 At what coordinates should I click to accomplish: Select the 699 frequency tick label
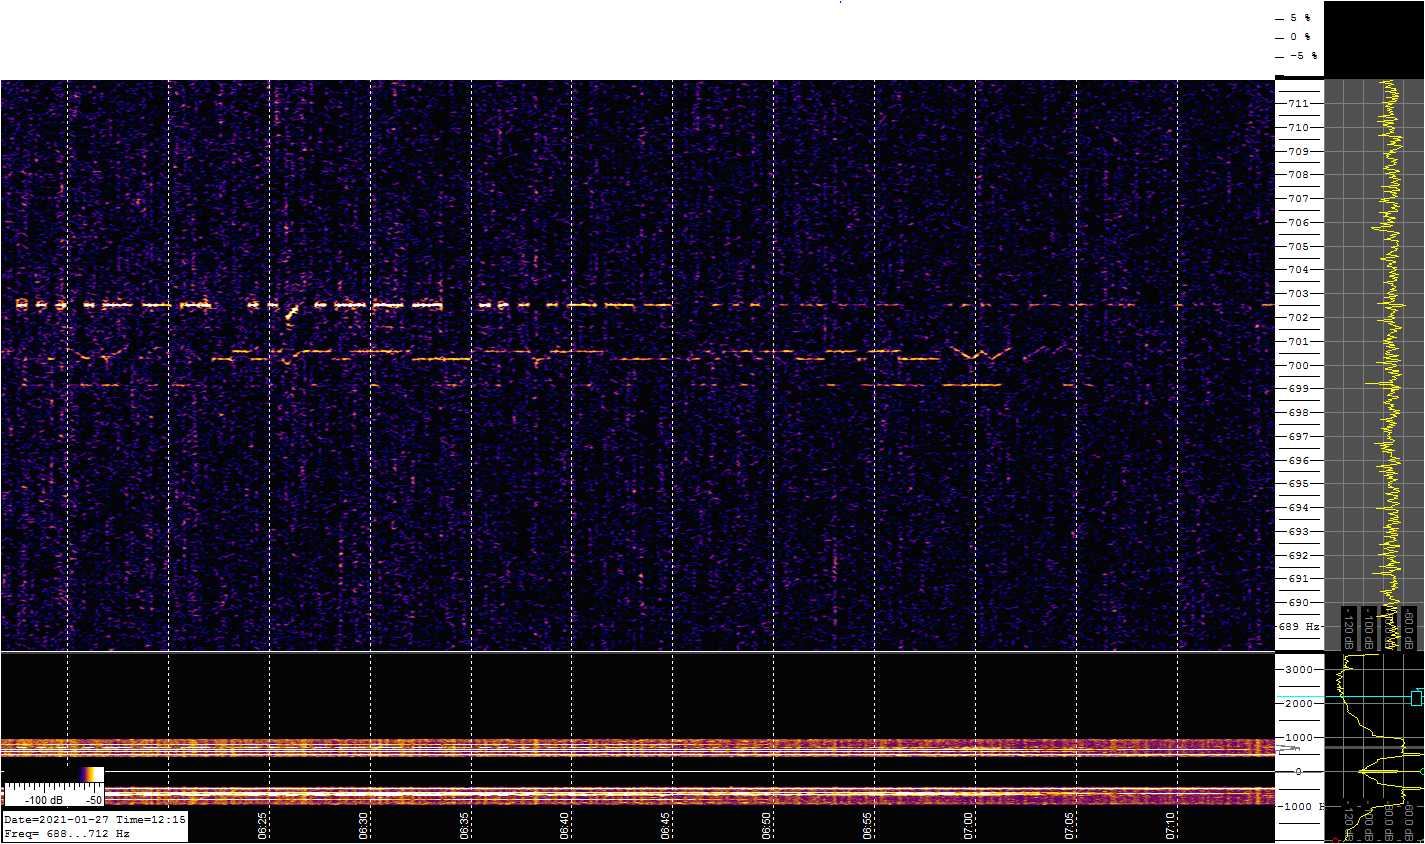click(1299, 389)
